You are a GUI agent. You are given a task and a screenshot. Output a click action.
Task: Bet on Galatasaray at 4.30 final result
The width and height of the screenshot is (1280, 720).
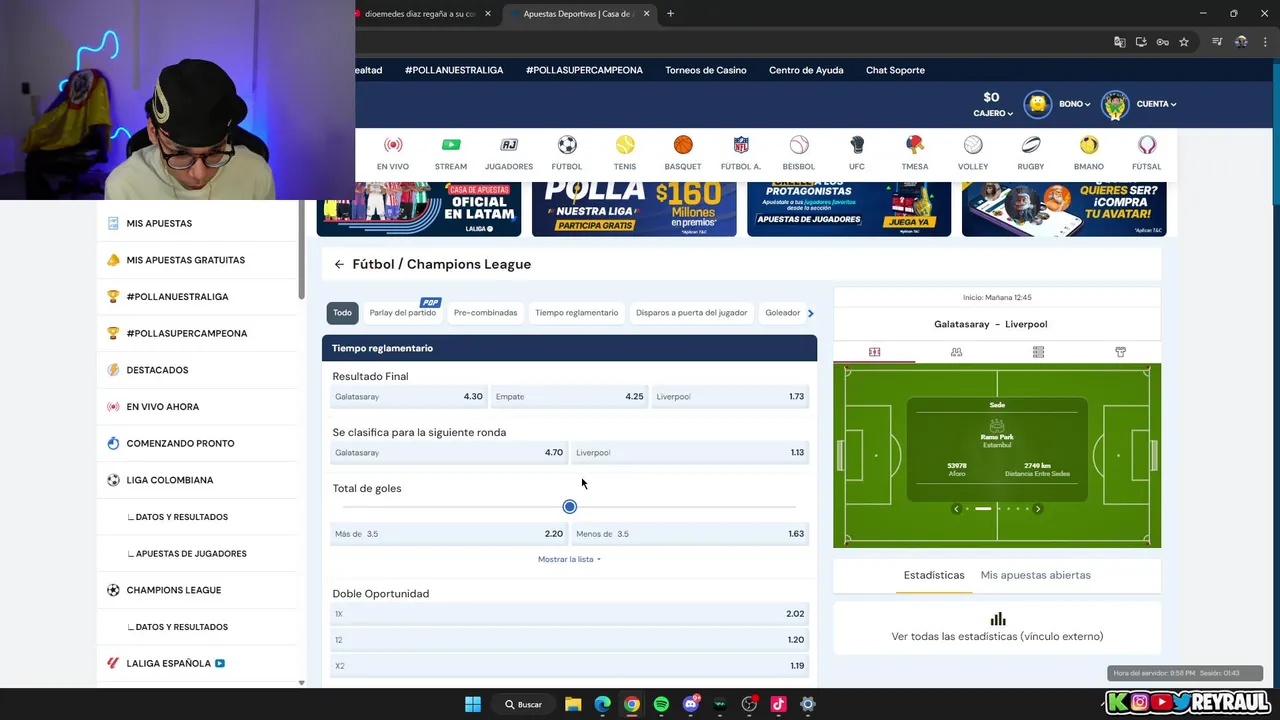409,397
